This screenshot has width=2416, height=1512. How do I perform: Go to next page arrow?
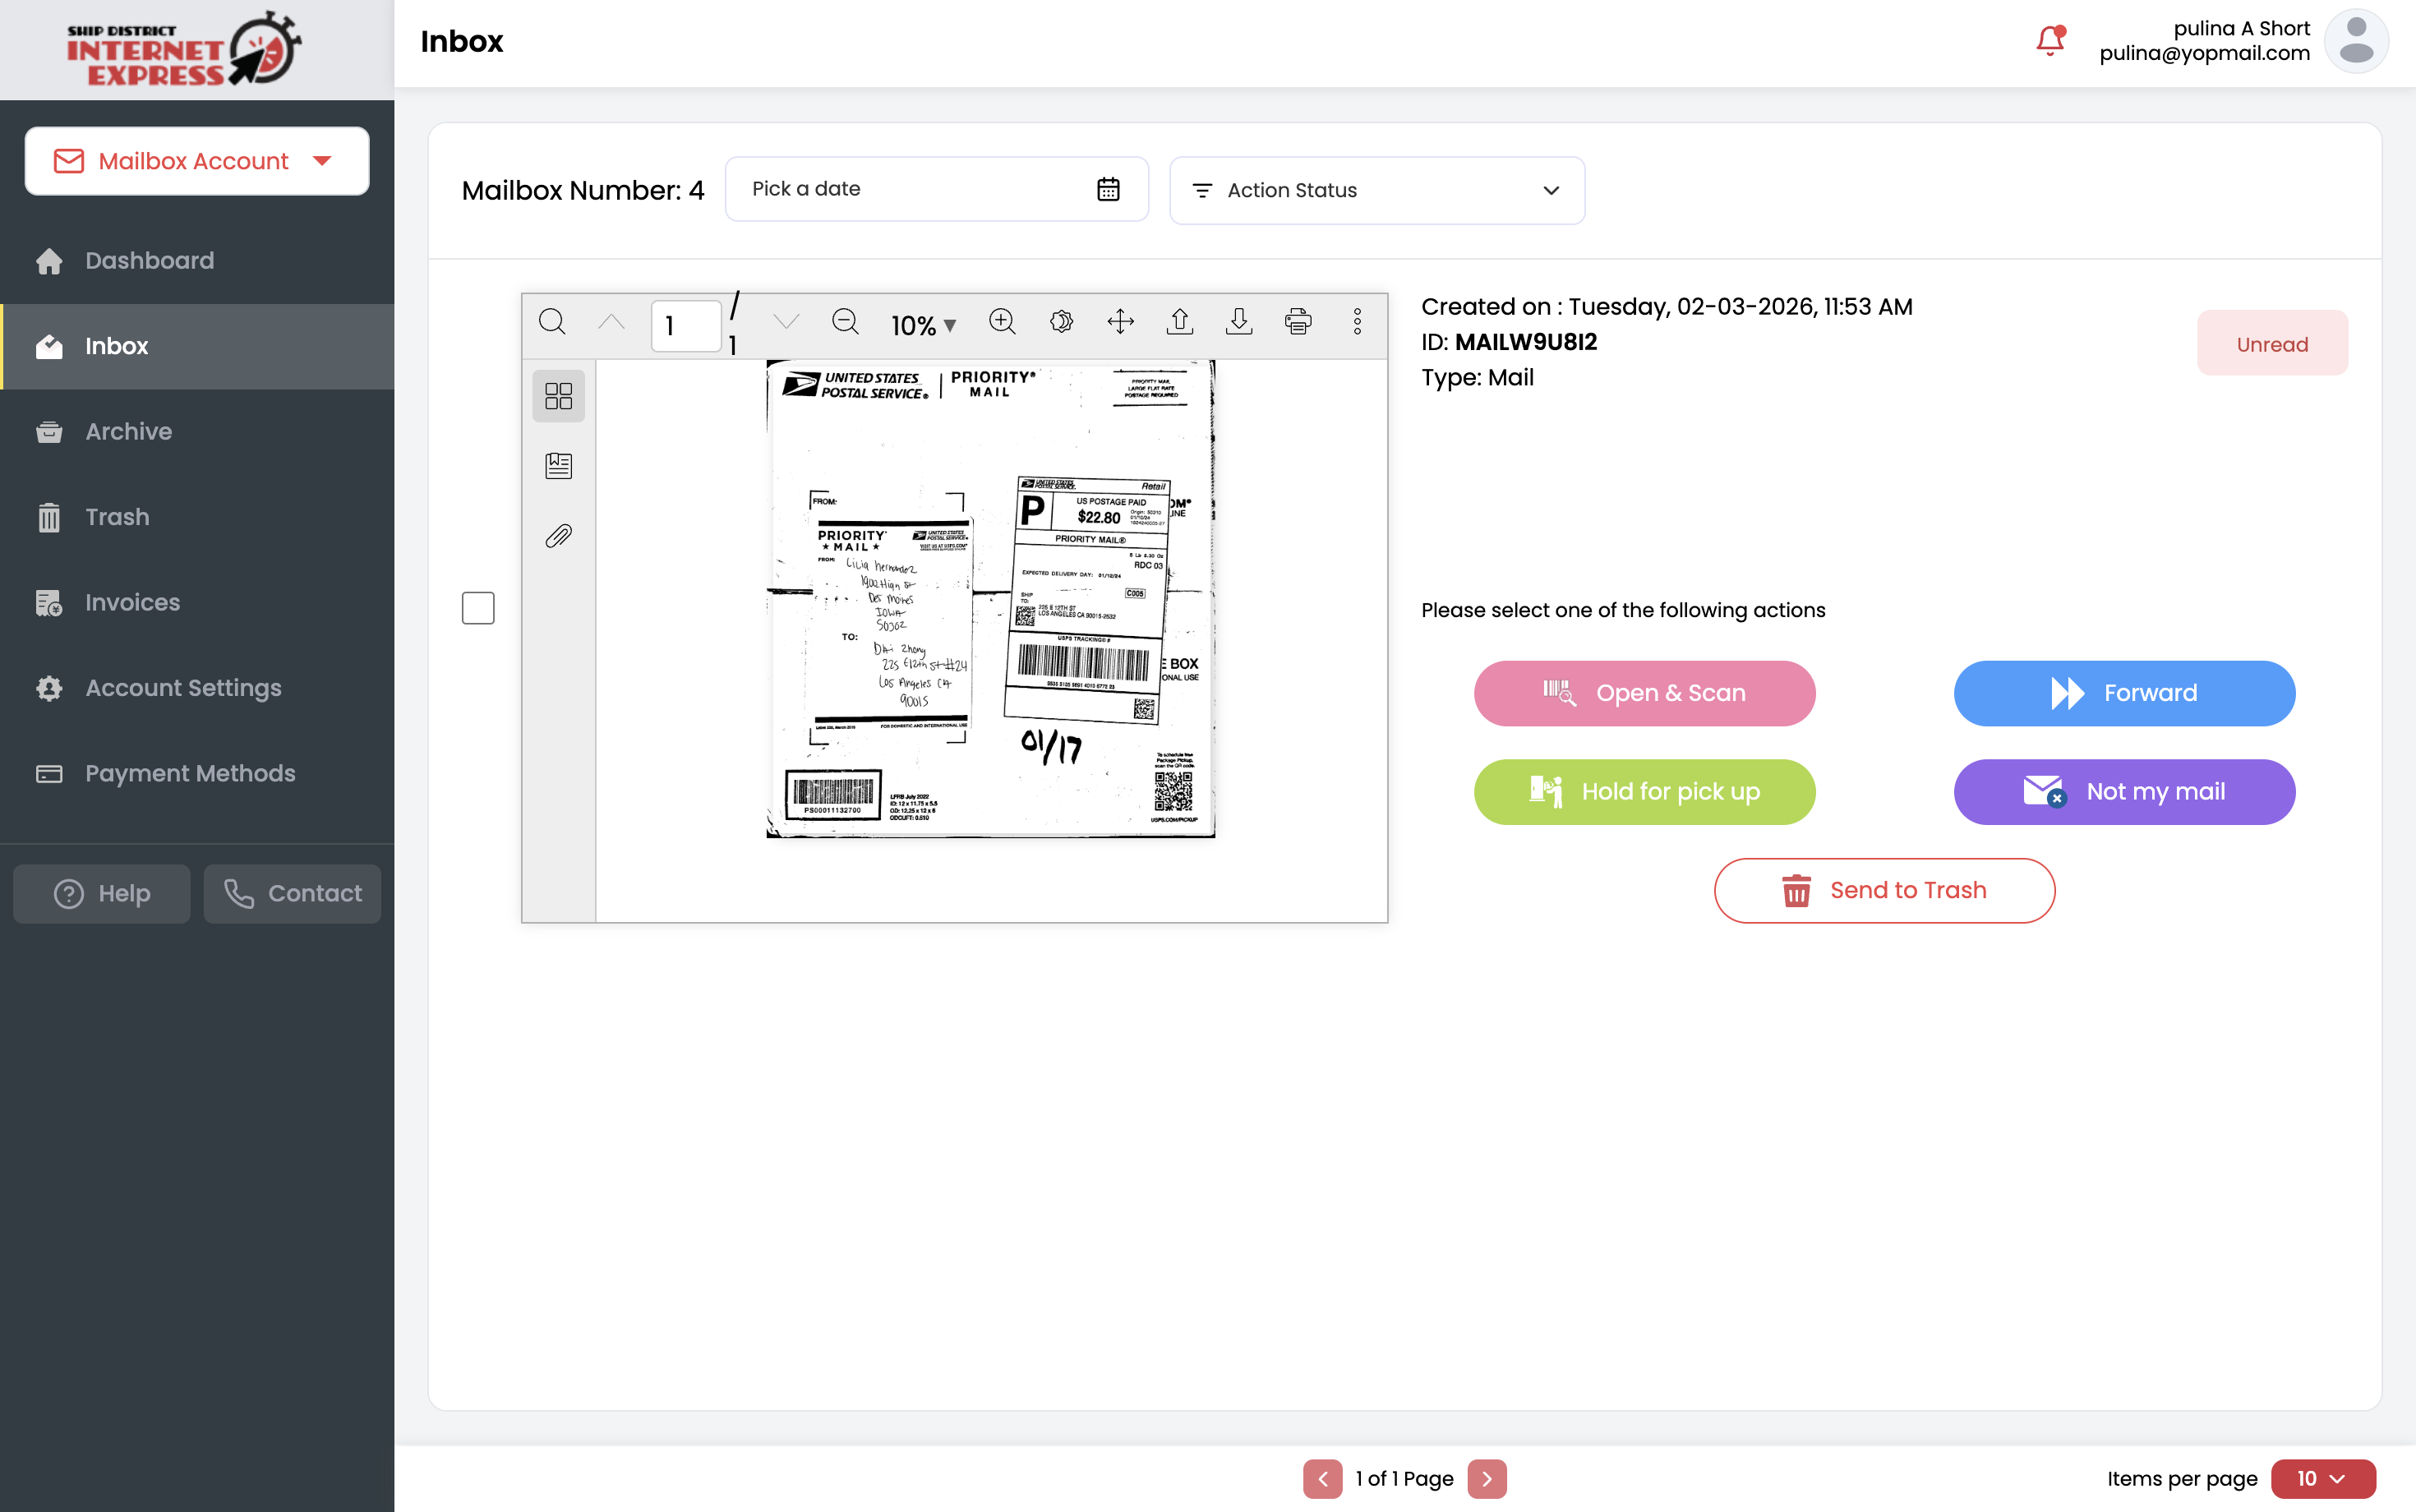(1487, 1478)
